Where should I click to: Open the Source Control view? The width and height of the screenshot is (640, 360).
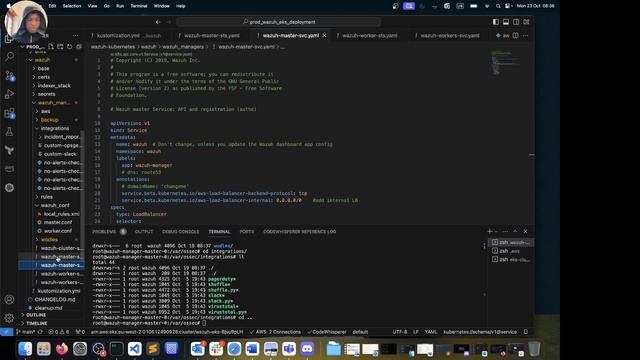9,75
